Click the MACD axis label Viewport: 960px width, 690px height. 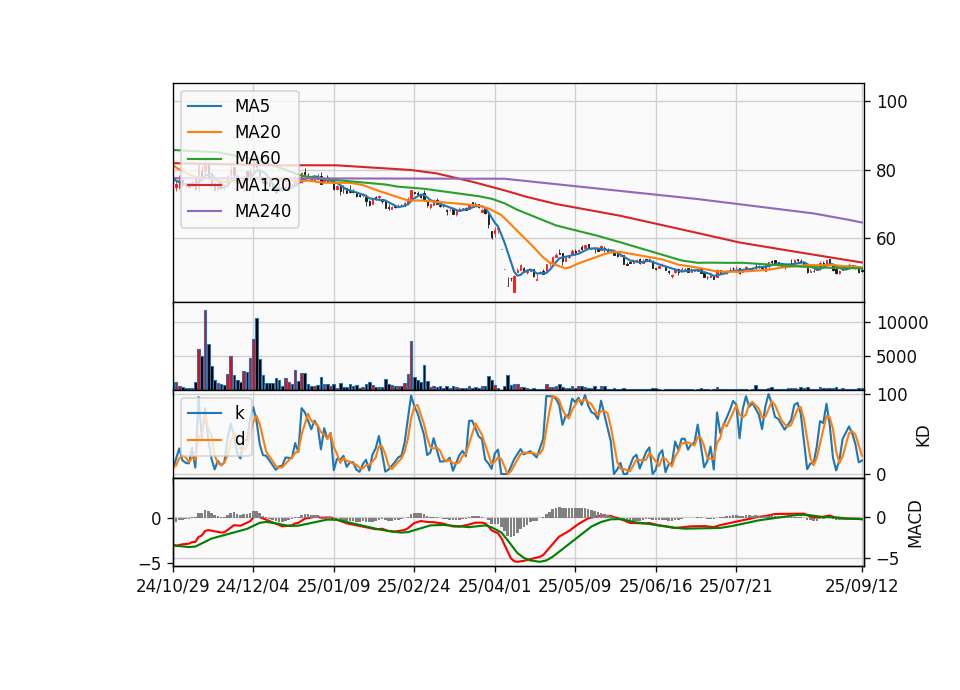point(915,524)
